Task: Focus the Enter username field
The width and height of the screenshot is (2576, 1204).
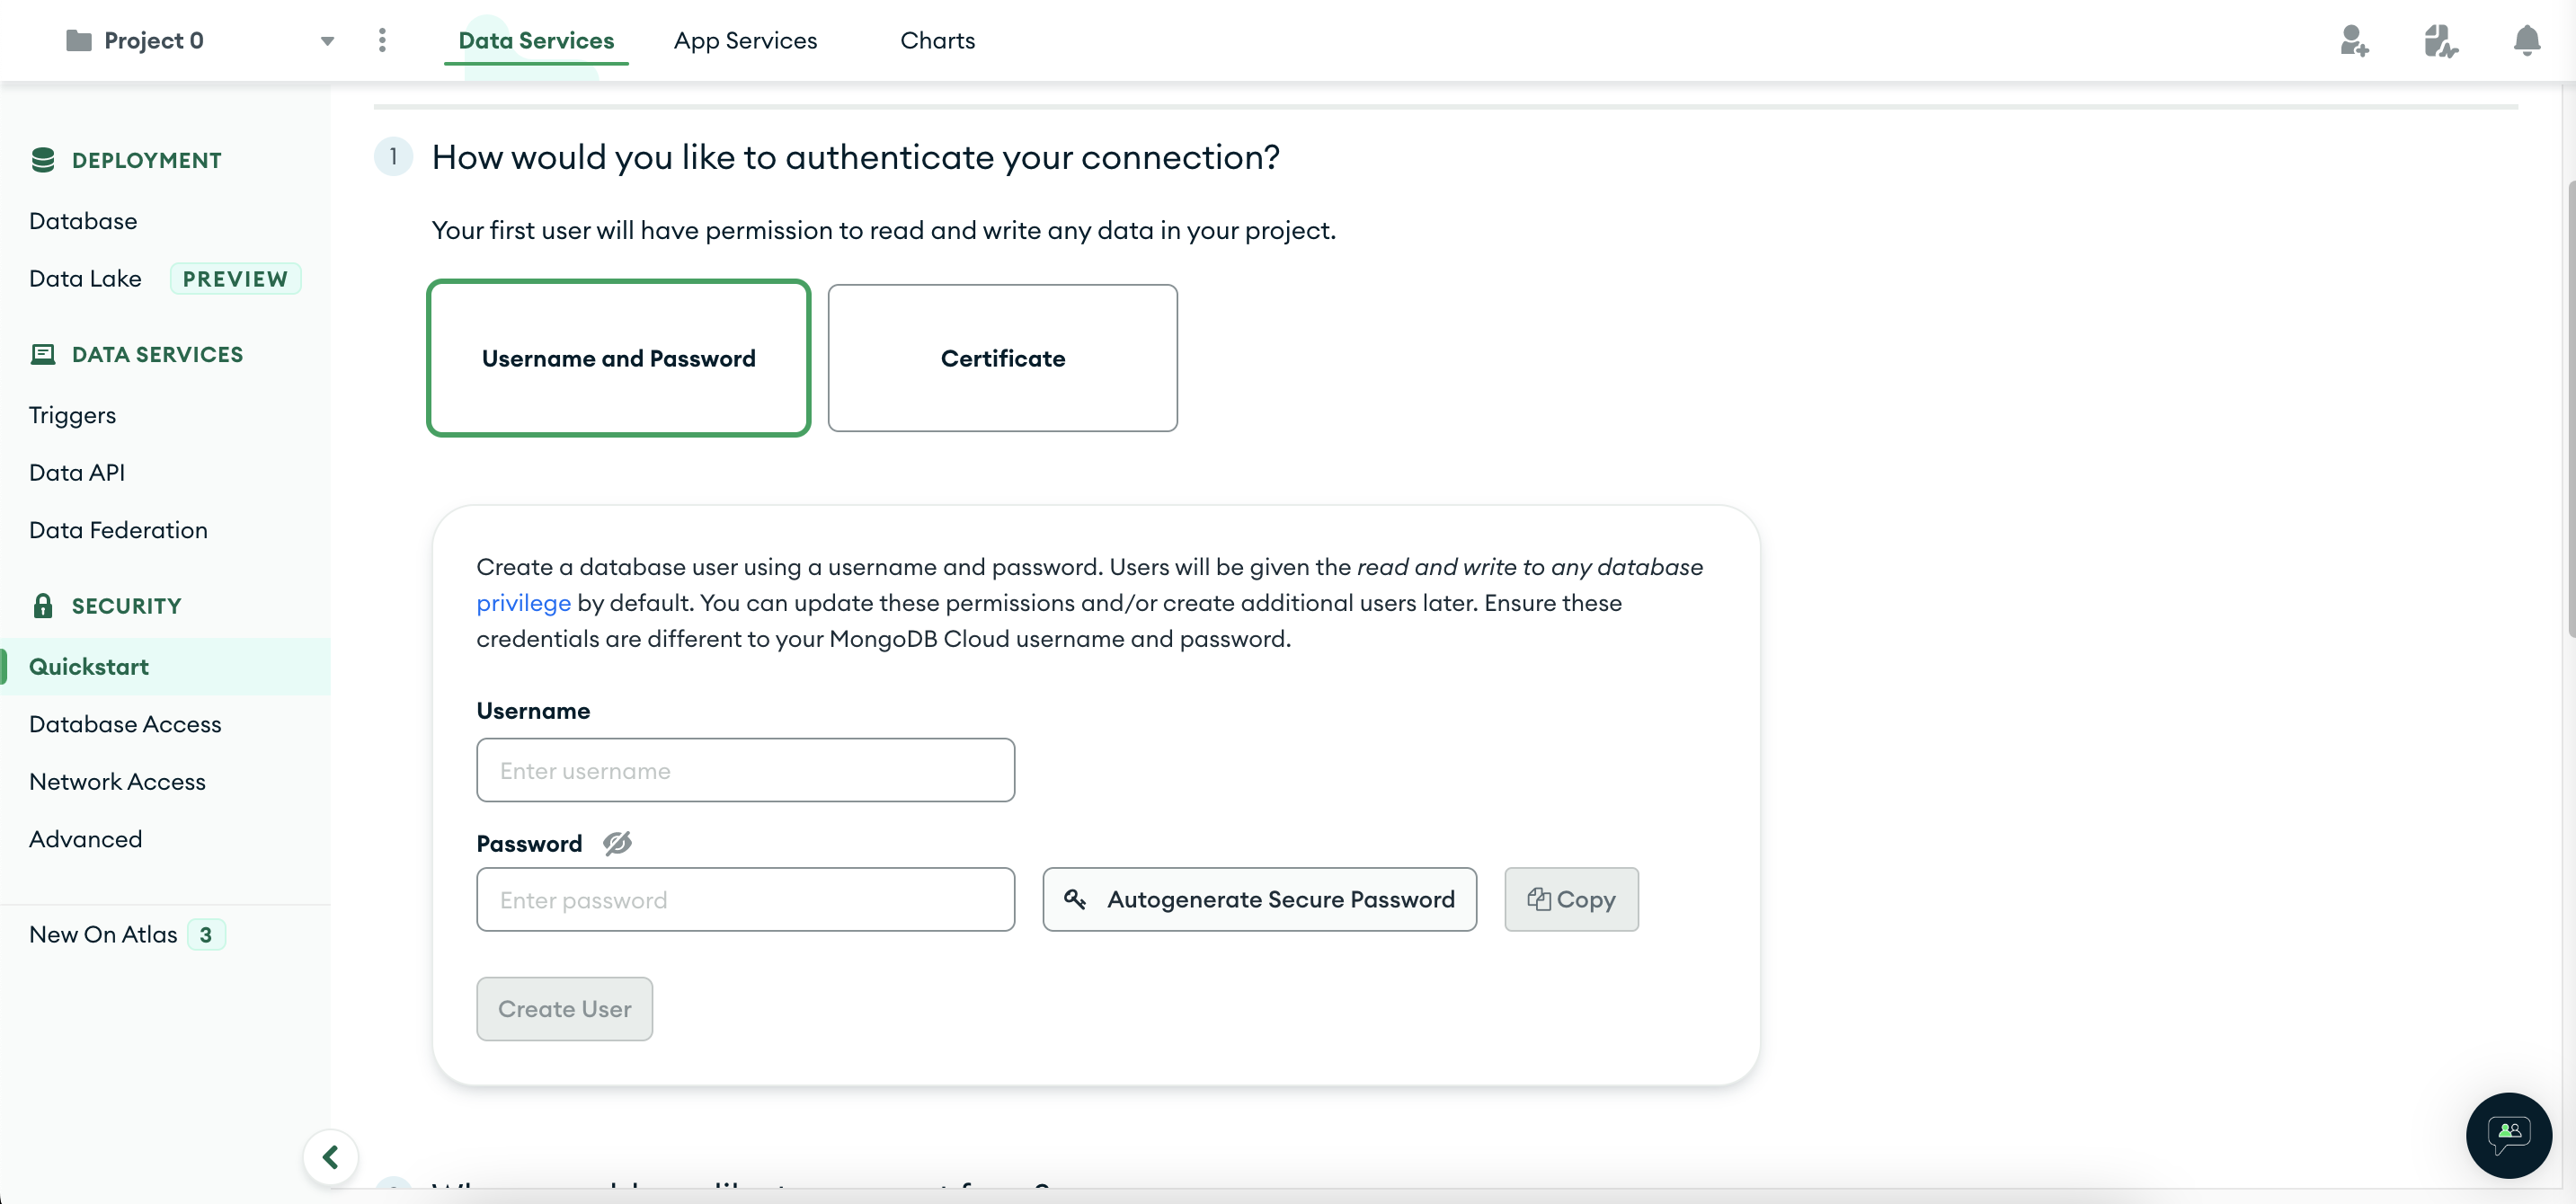Action: click(745, 770)
